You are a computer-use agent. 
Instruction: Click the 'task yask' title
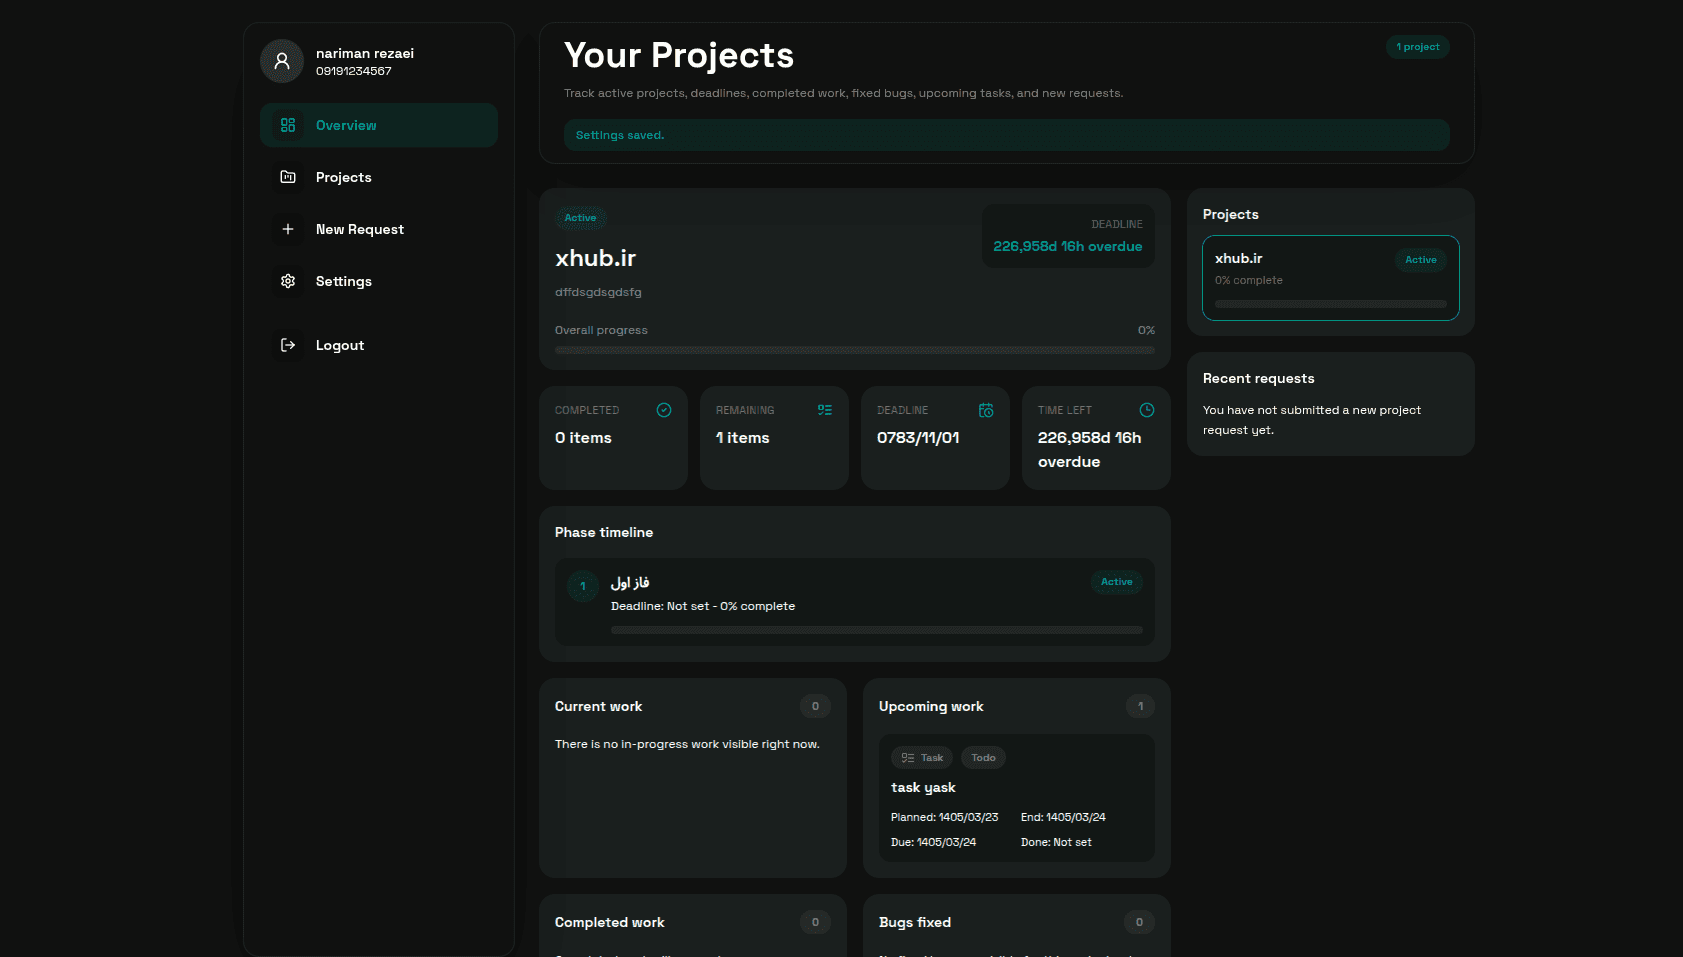click(x=923, y=788)
